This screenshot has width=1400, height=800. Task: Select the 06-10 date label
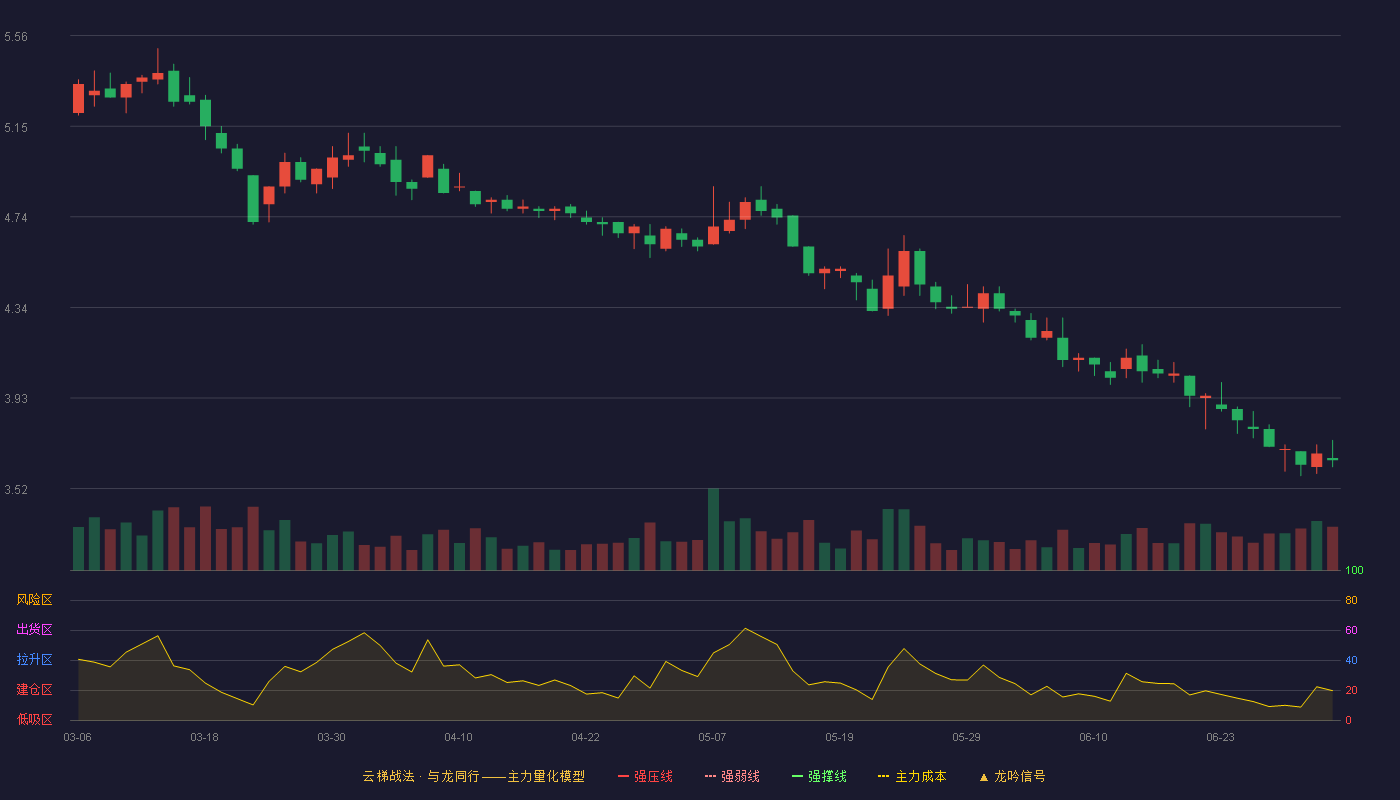(x=1093, y=737)
